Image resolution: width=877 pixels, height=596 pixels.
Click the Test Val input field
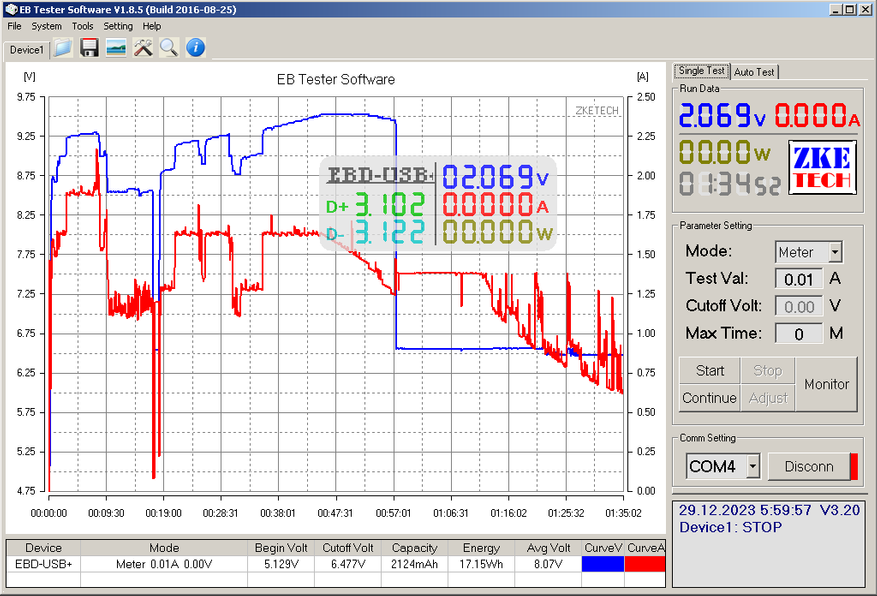[799, 279]
